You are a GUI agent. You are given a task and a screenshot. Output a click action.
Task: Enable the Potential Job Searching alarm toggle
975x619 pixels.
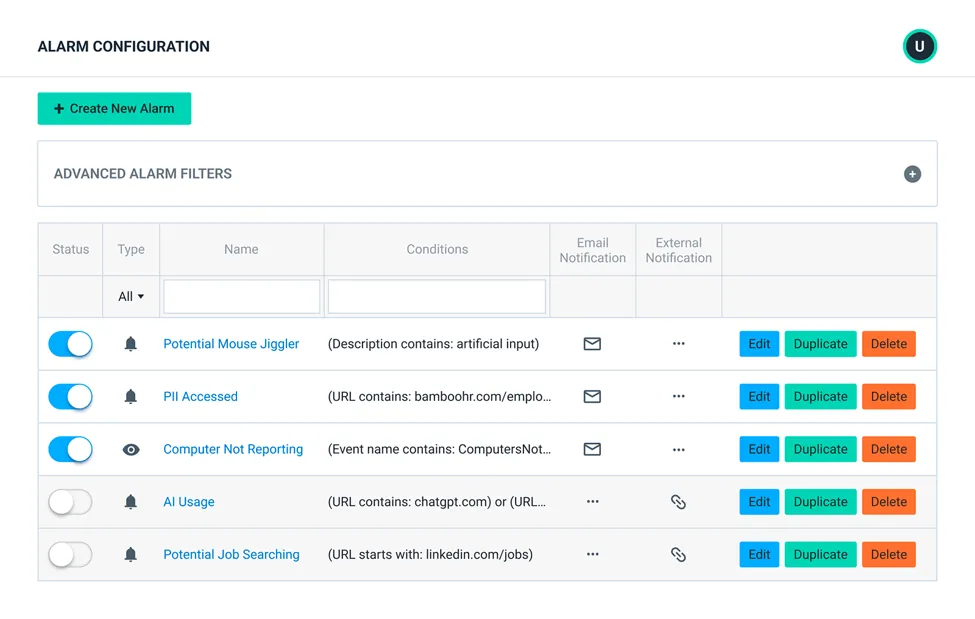pyautogui.click(x=70, y=554)
